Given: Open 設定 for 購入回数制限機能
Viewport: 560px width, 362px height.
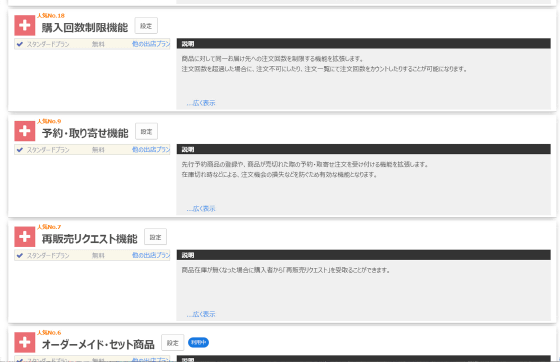Looking at the screenshot, I should click(x=146, y=26).
